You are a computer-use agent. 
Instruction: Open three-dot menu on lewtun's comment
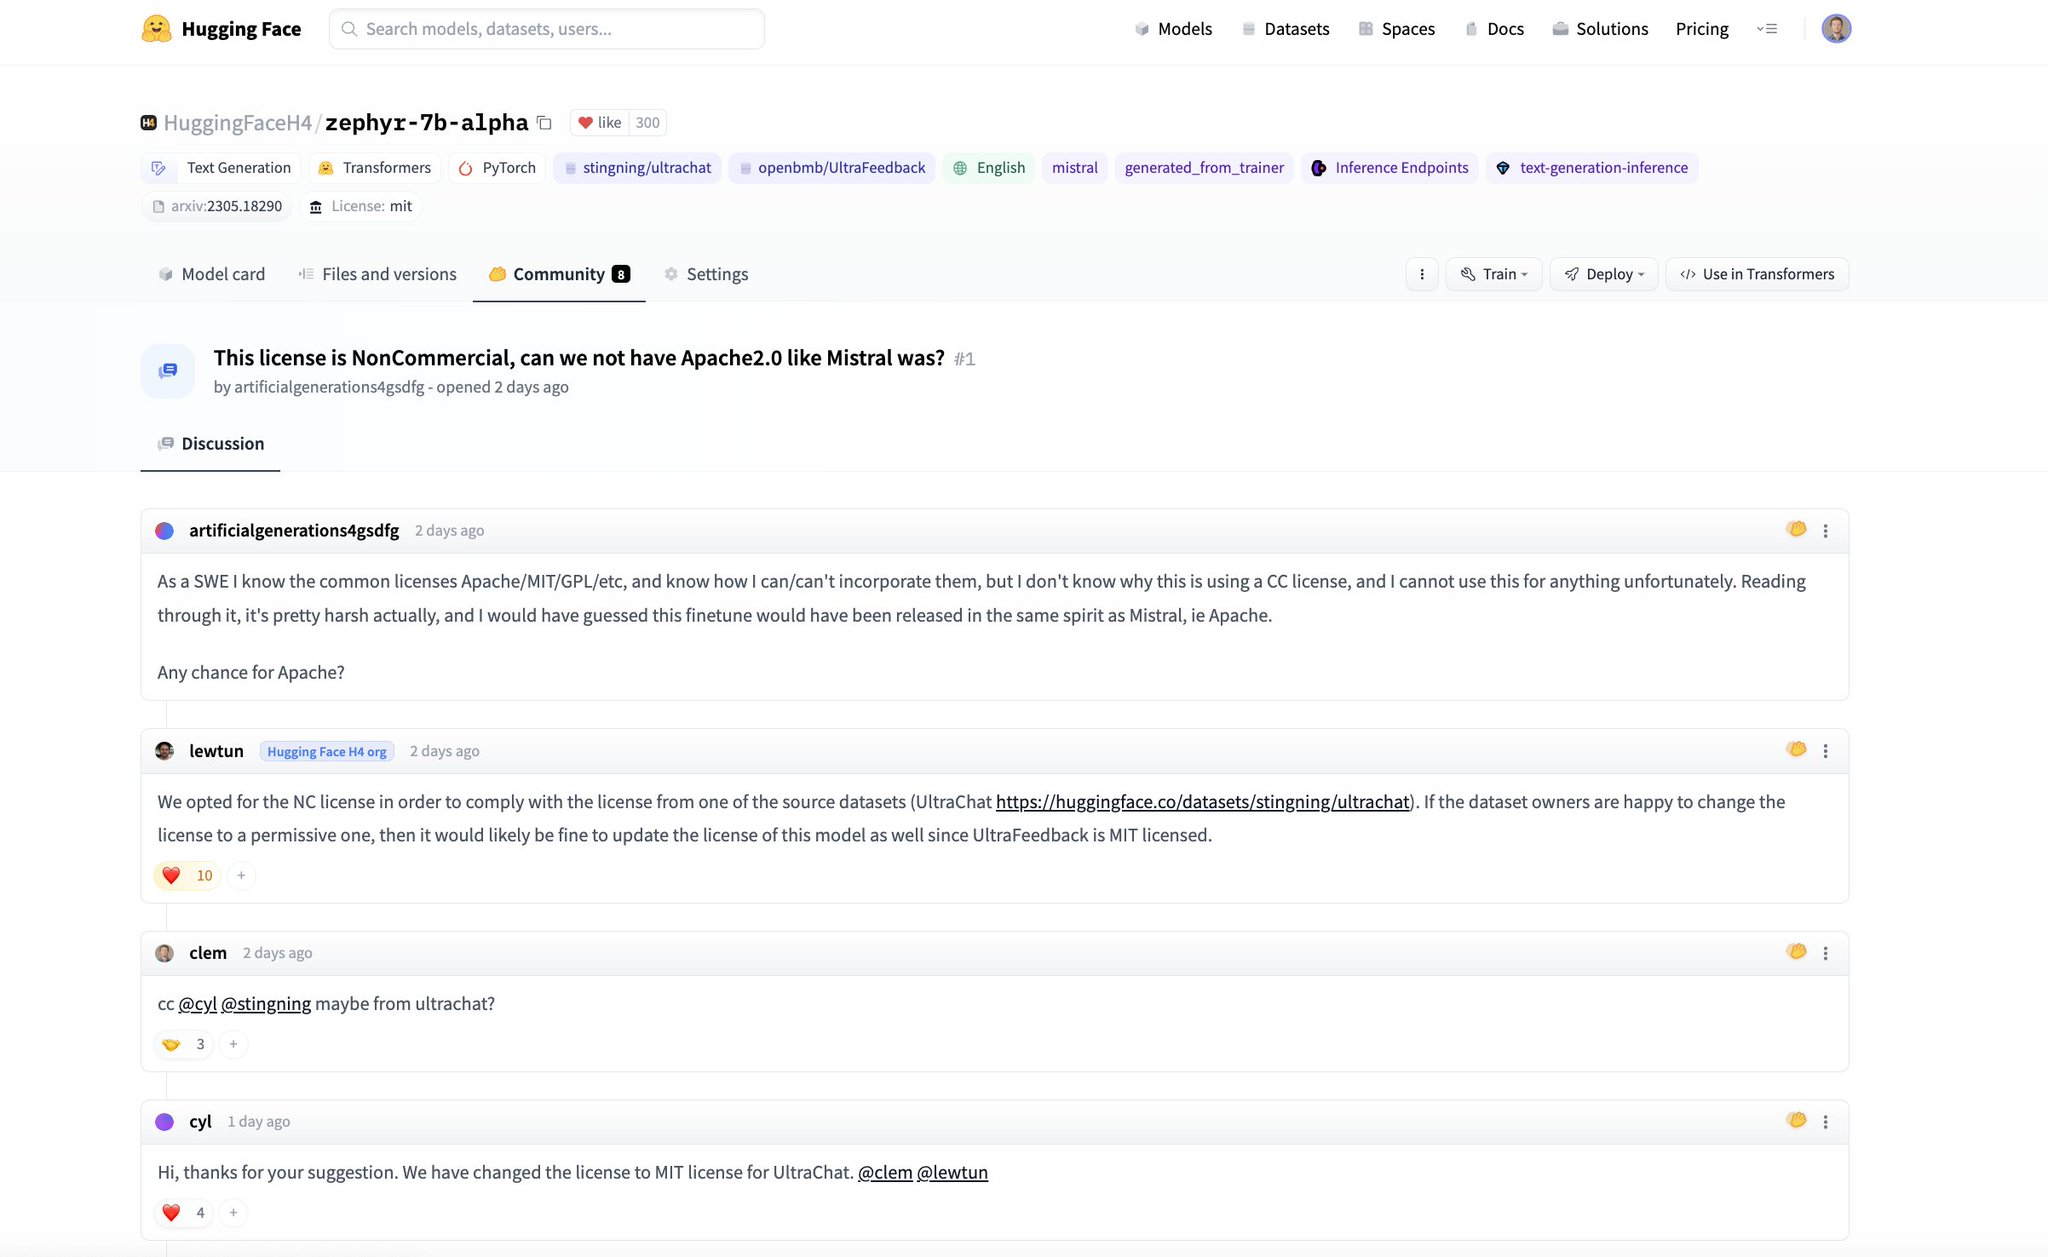1825,751
